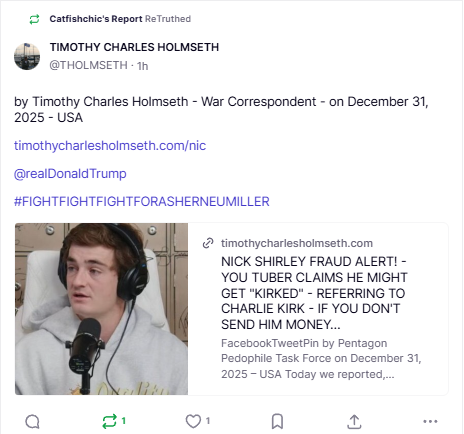The width and height of the screenshot is (464, 434).
Task: Open the 1h post timestamp
Action: pyautogui.click(x=142, y=66)
